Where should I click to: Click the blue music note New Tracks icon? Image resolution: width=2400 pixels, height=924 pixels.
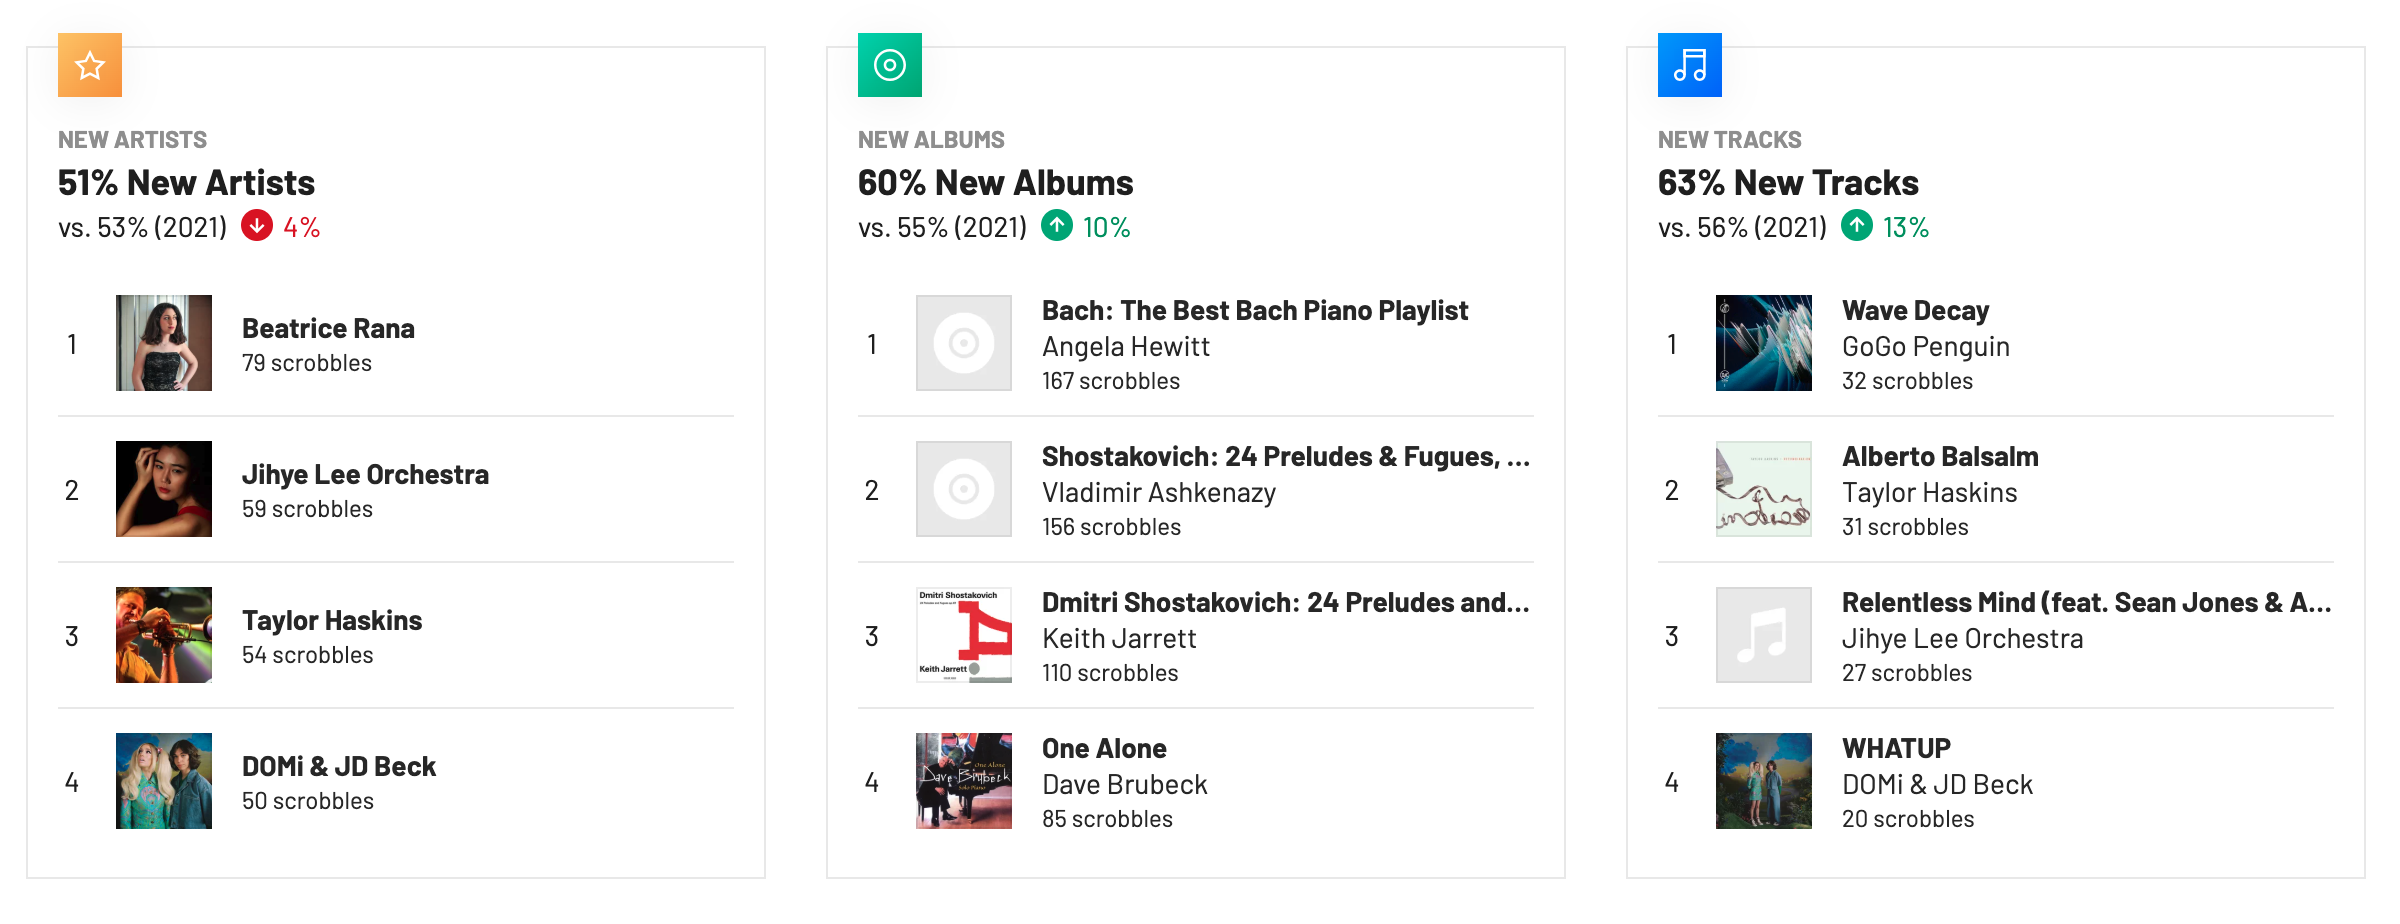tap(1690, 65)
